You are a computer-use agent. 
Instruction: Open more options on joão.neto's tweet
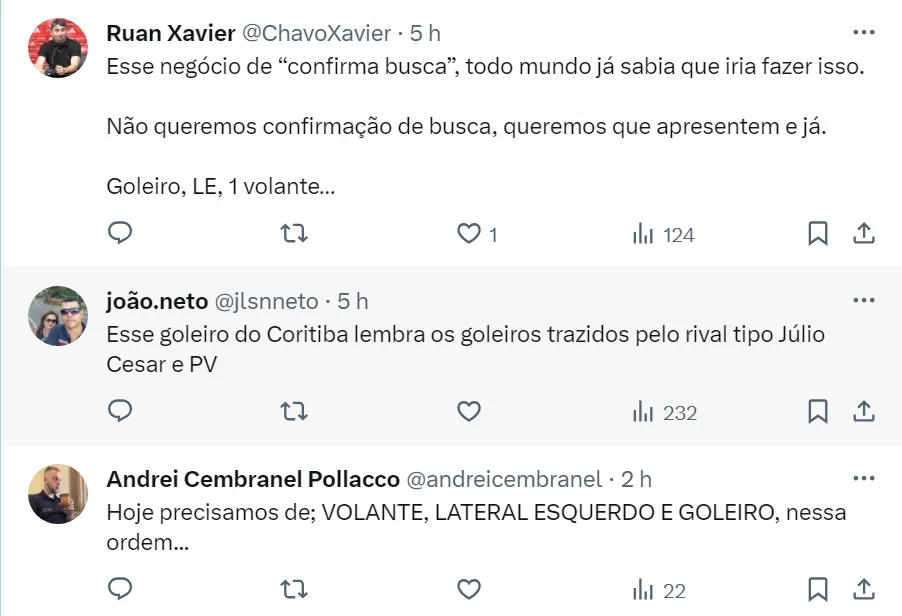pos(862,300)
